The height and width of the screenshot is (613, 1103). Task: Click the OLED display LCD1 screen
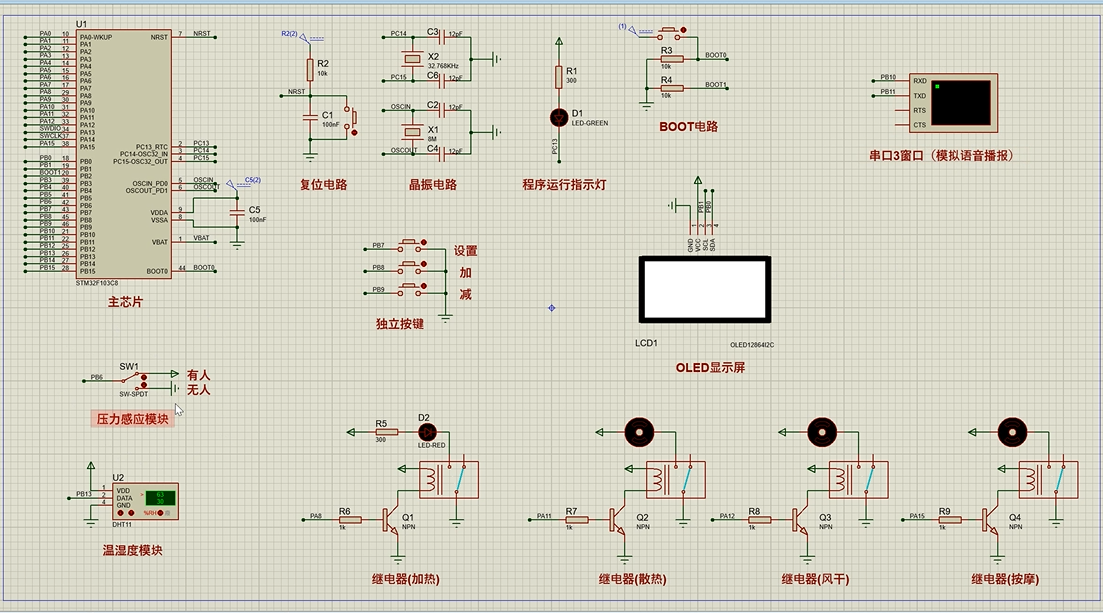click(x=704, y=289)
